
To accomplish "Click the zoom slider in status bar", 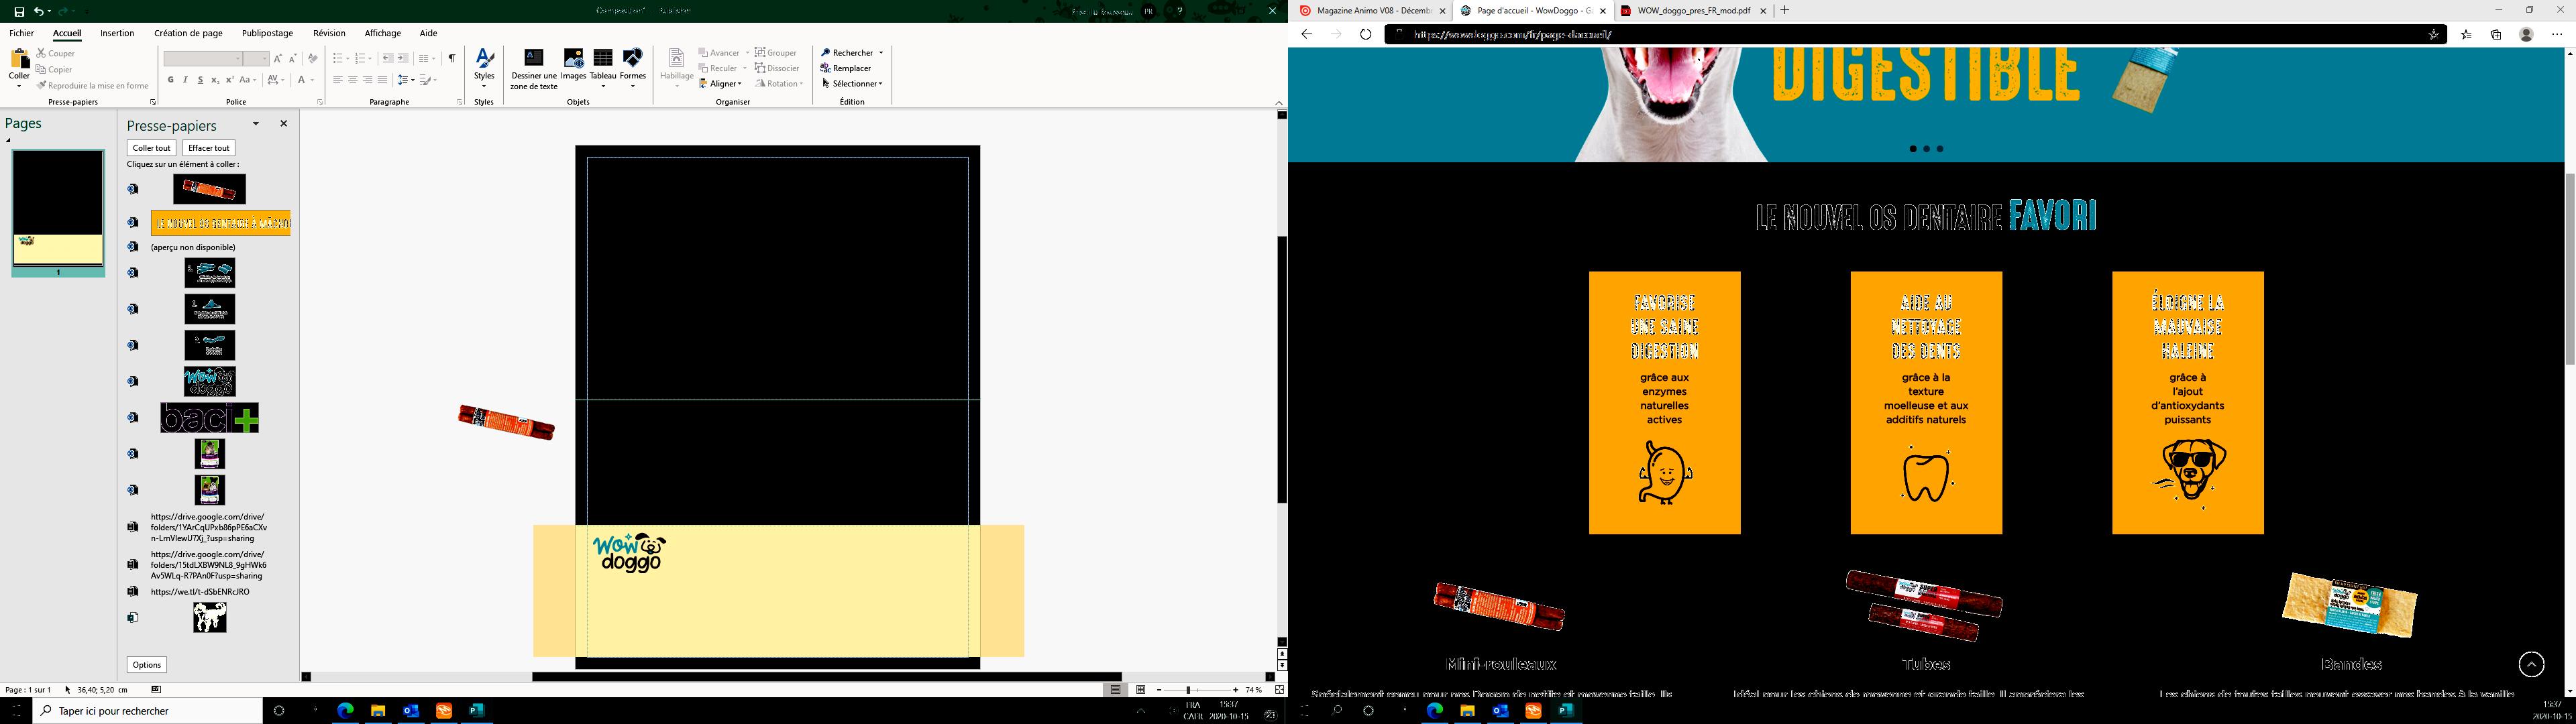I will click(1189, 690).
